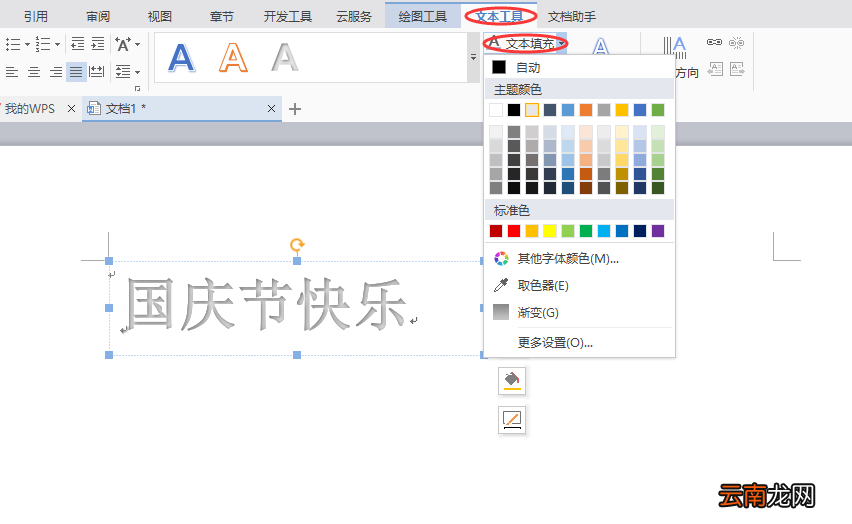Pick the white theme color swatch
Screen dimensions: 852x524
tap(496, 110)
